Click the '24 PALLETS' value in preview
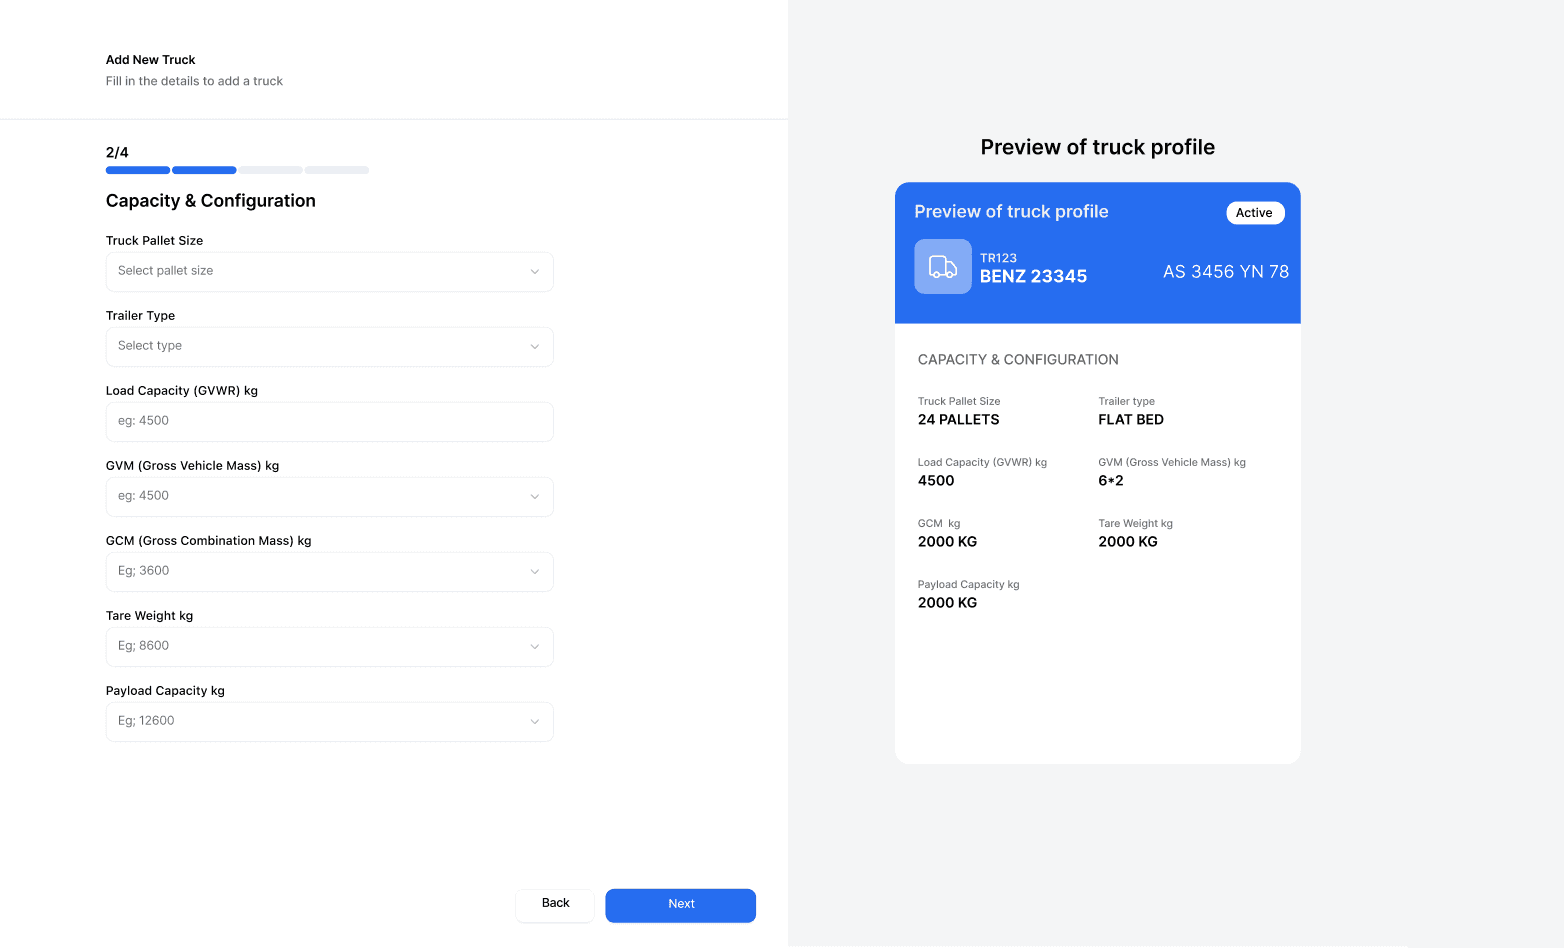Viewport: 1564px width, 948px height. [959, 420]
